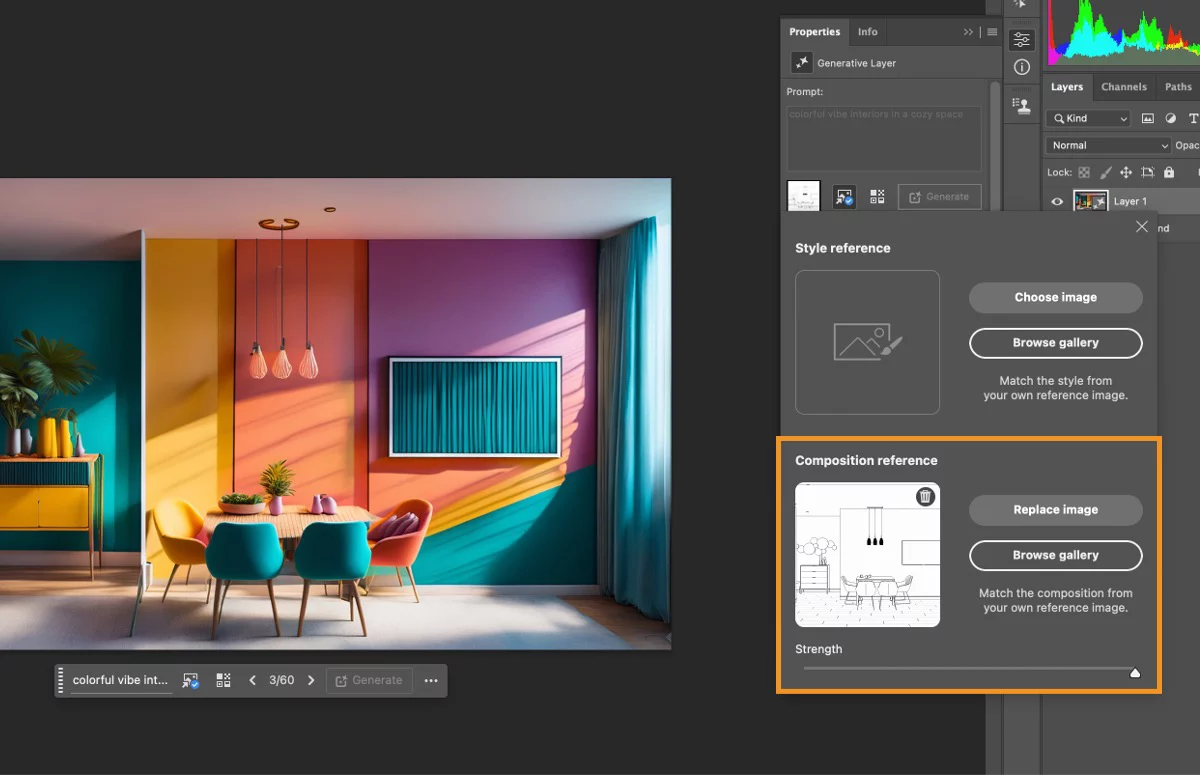1200x775 pixels.
Task: Click Browse gallery under Composition reference
Action: click(x=1055, y=555)
